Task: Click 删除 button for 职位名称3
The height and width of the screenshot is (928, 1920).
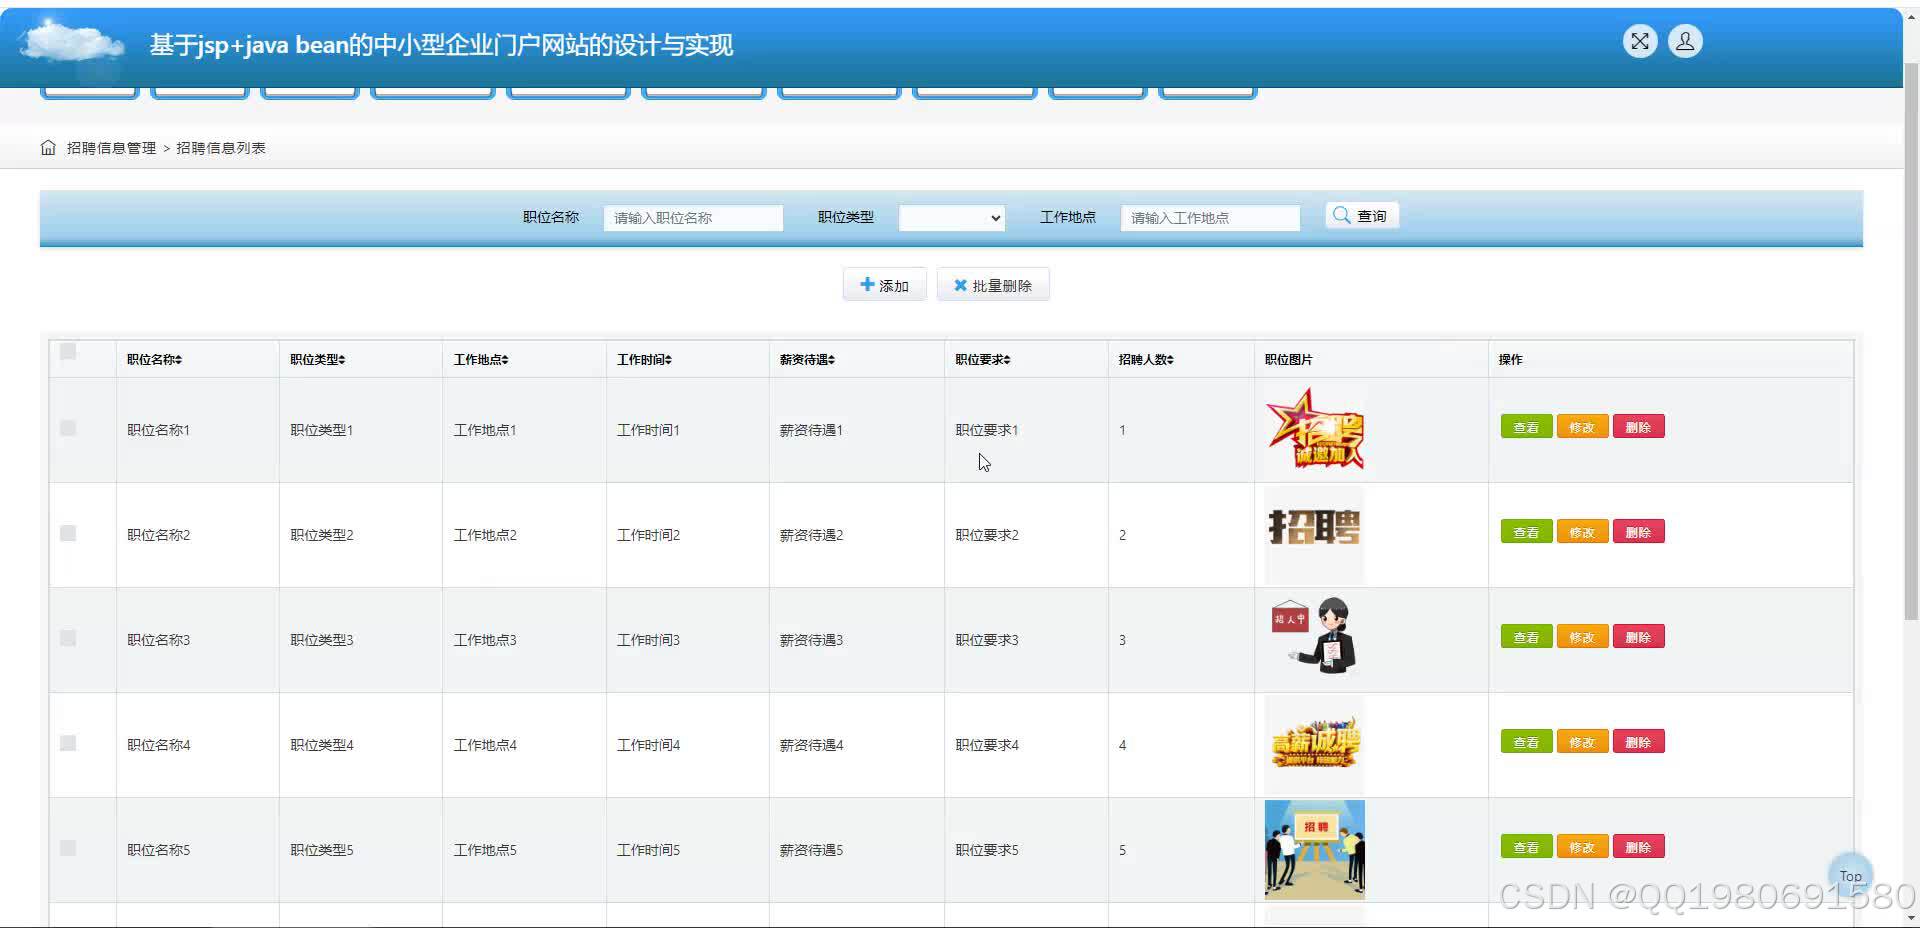Action: (1638, 637)
